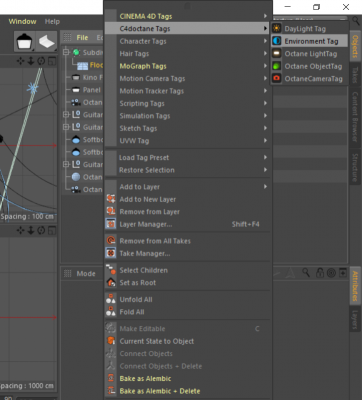362x400 pixels.
Task: Expand the Add to Layer arrow
Action: click(265, 187)
